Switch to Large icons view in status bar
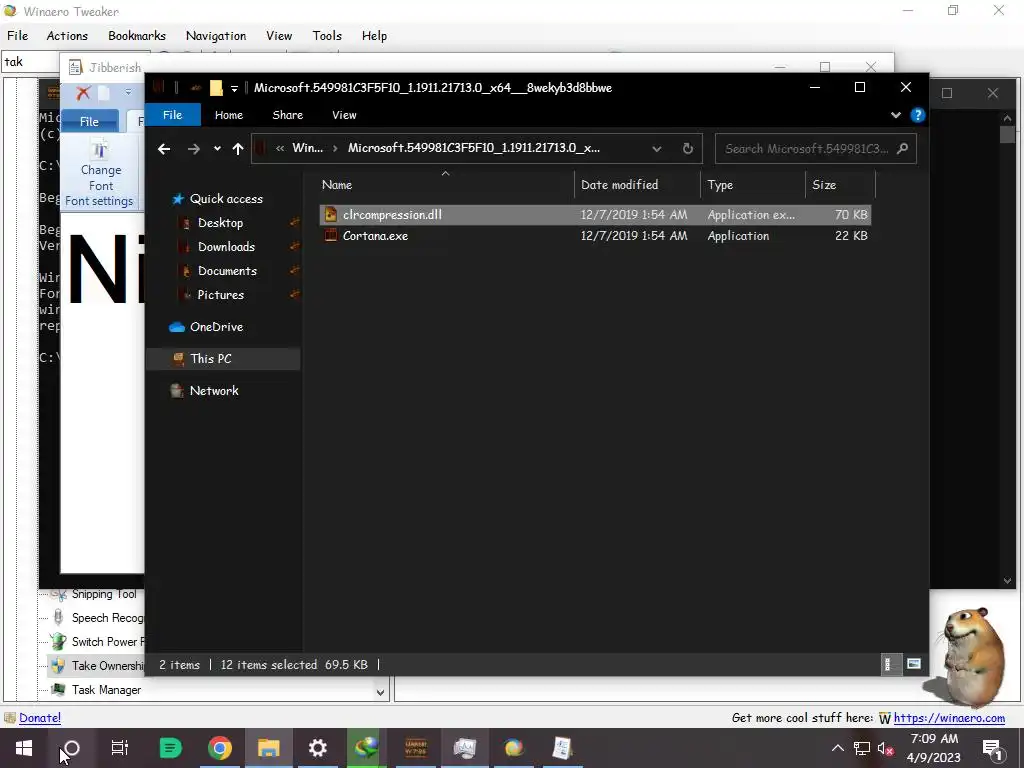This screenshot has width=1024, height=768. (914, 665)
